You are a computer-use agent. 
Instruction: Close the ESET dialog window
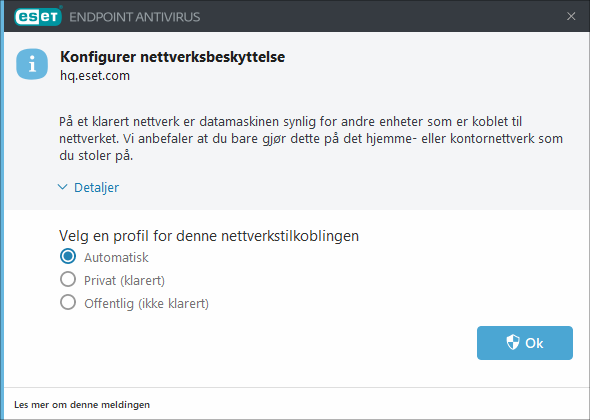(571, 16)
